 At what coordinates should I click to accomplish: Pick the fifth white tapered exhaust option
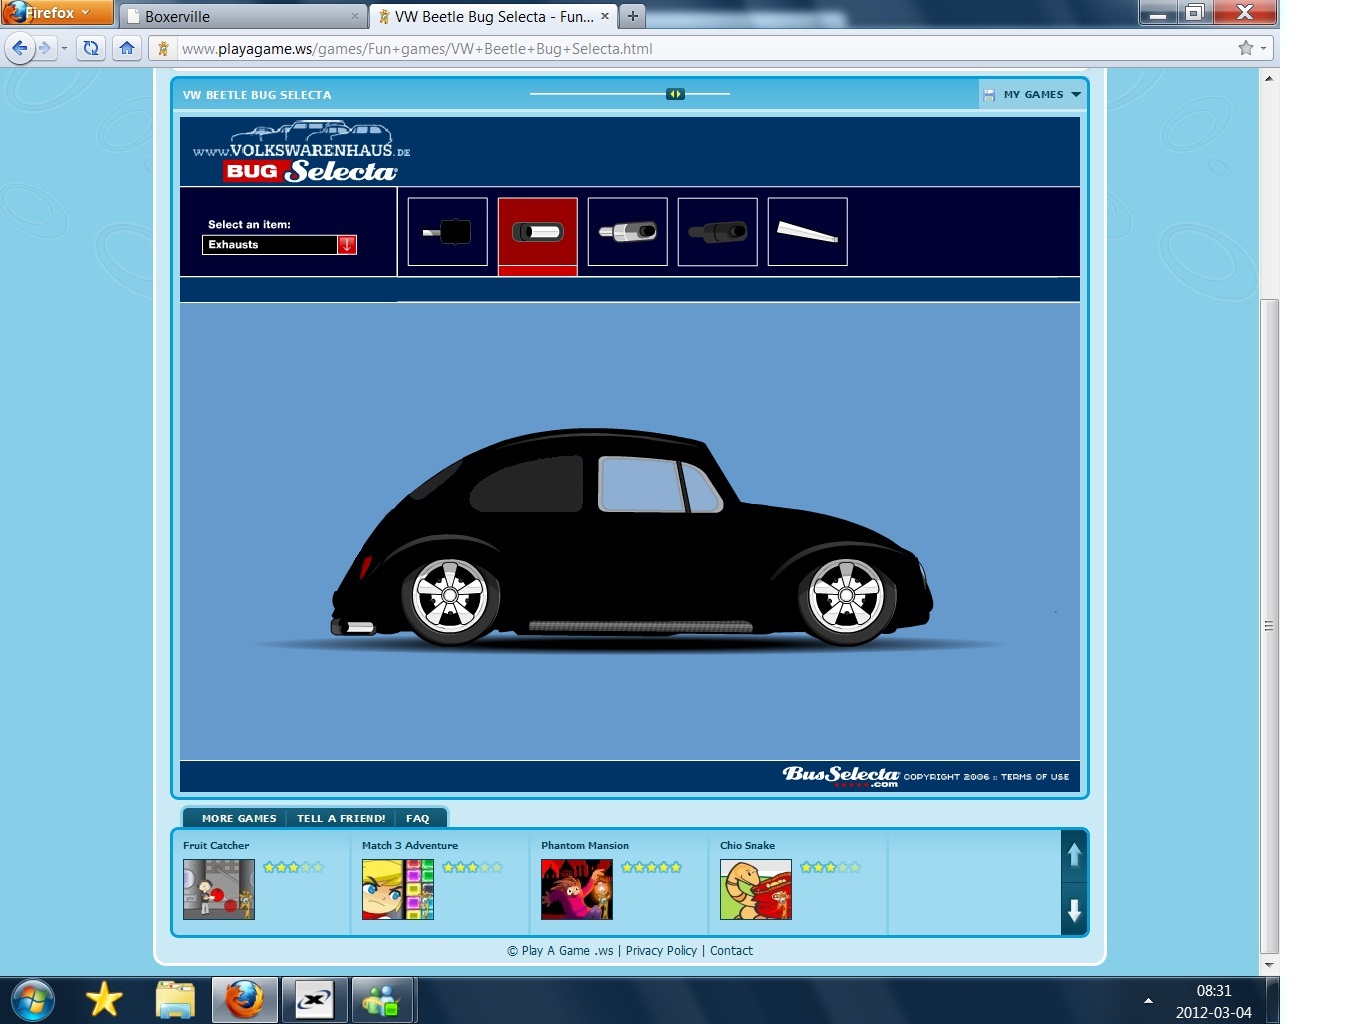click(807, 232)
